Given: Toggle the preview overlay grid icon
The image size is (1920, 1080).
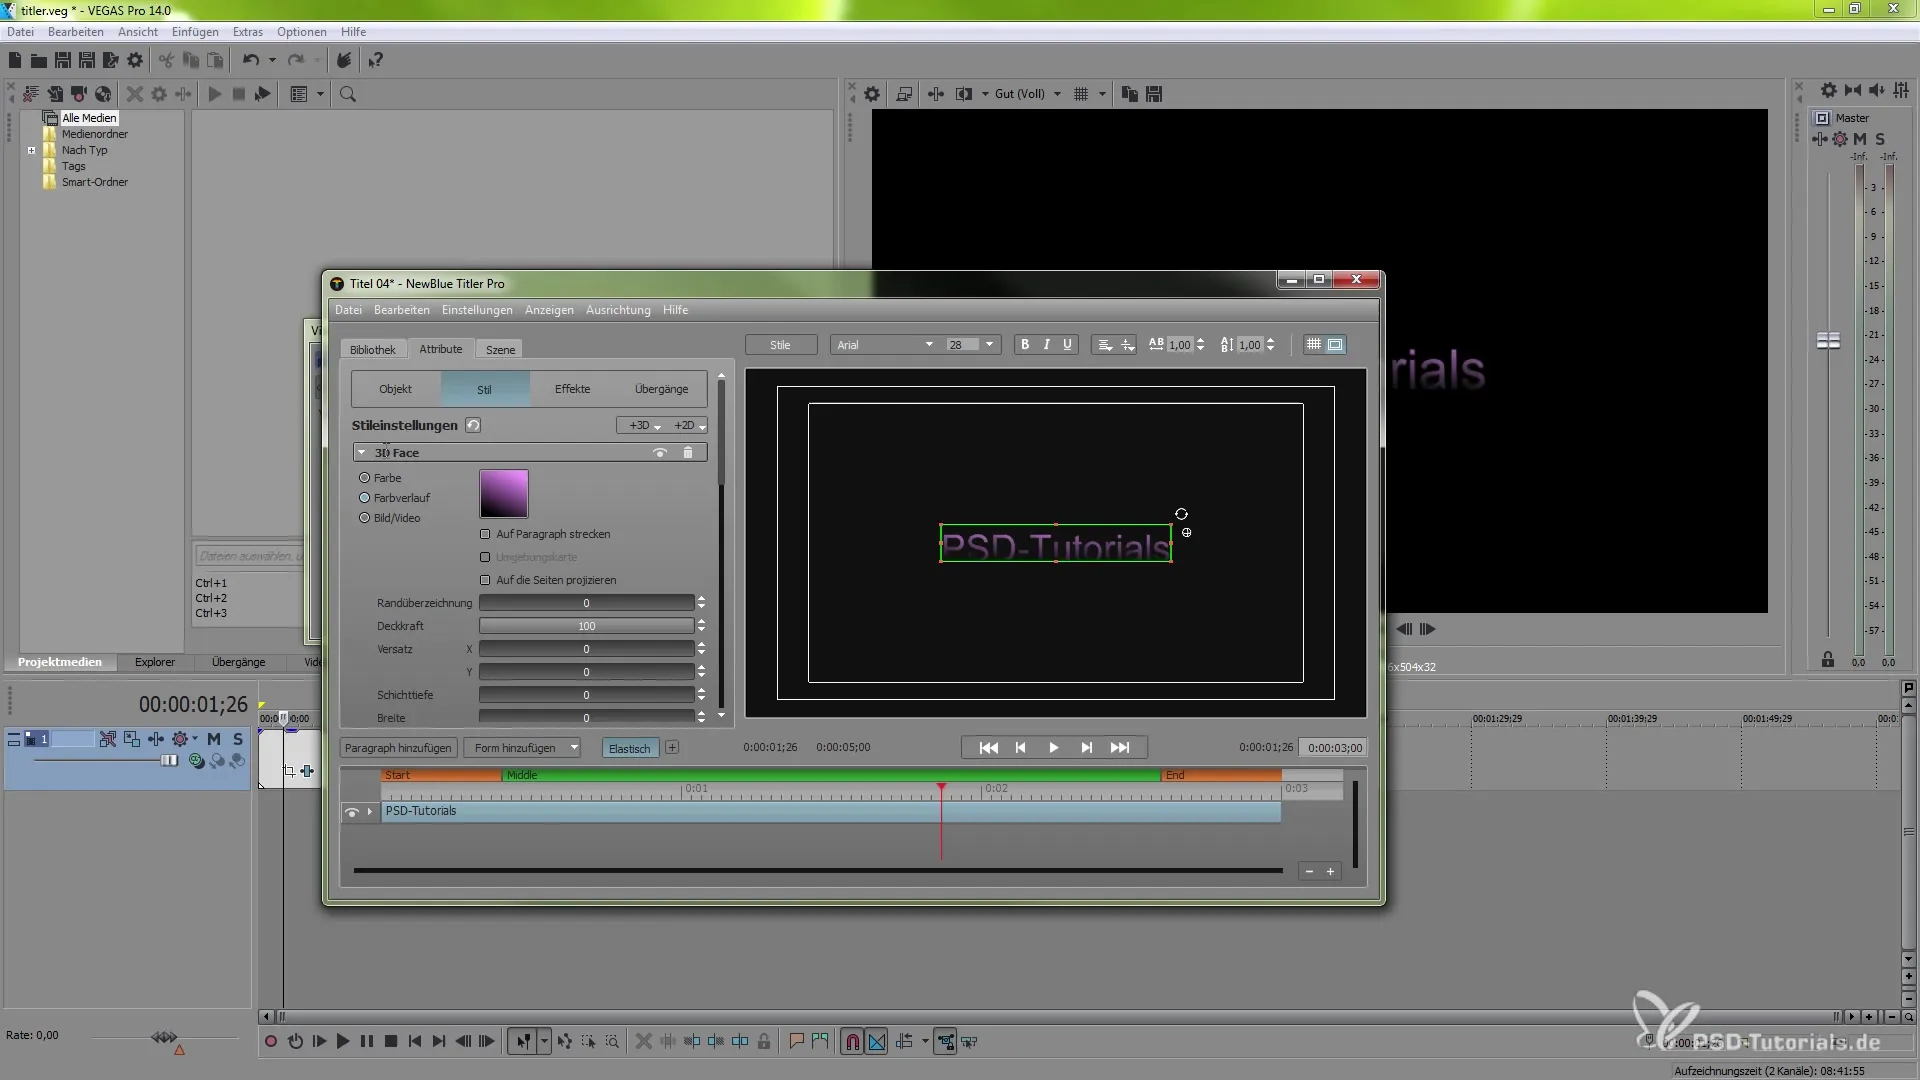Looking at the screenshot, I should (x=1081, y=94).
